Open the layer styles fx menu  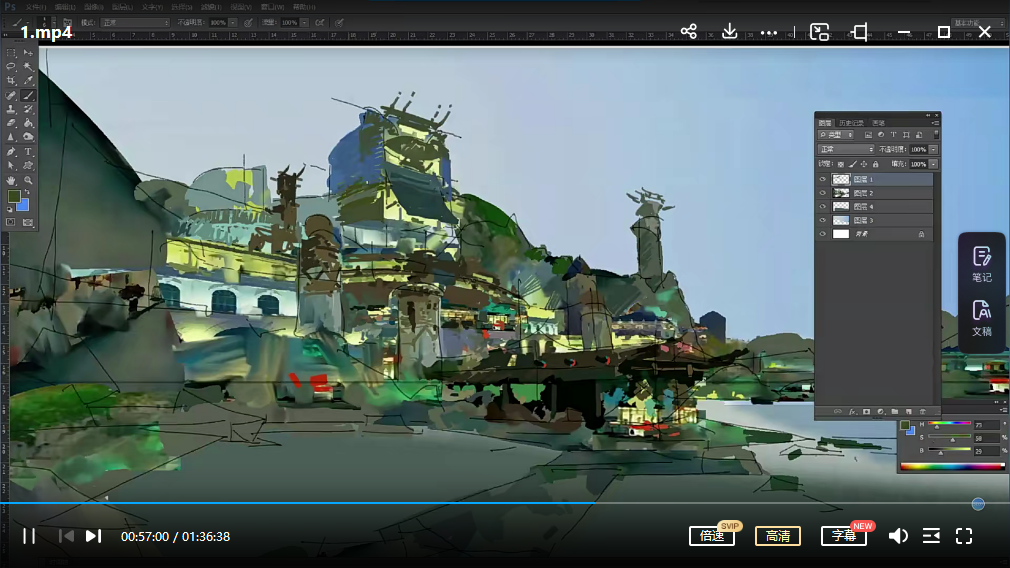(852, 412)
